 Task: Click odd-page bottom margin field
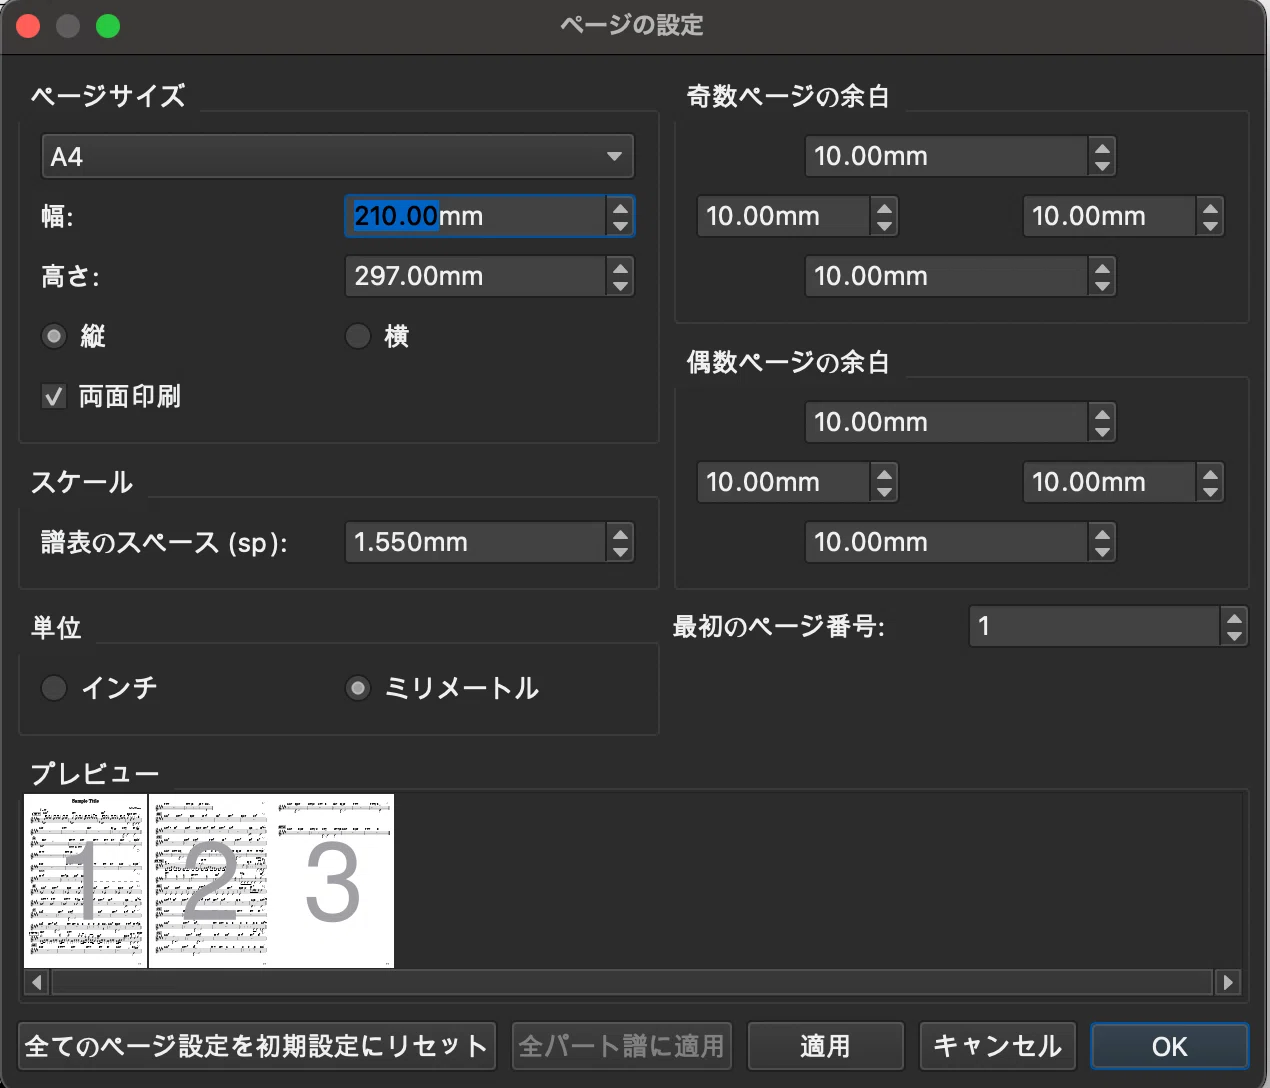(946, 276)
